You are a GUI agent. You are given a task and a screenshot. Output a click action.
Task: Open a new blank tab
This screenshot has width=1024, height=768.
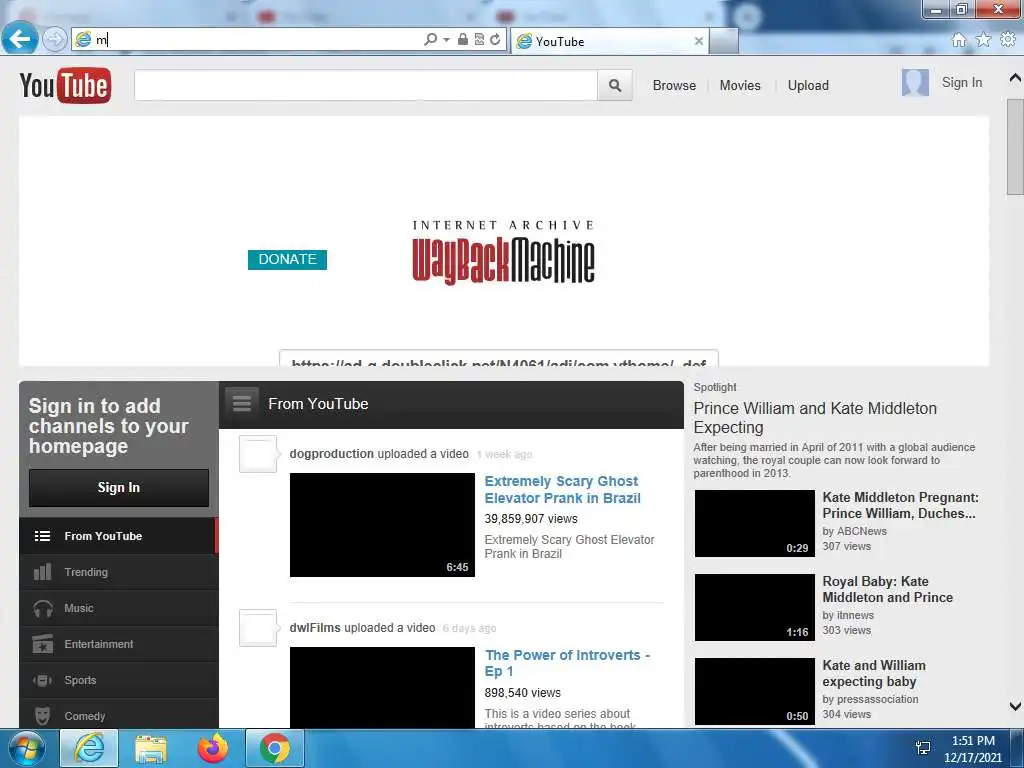[x=724, y=41]
